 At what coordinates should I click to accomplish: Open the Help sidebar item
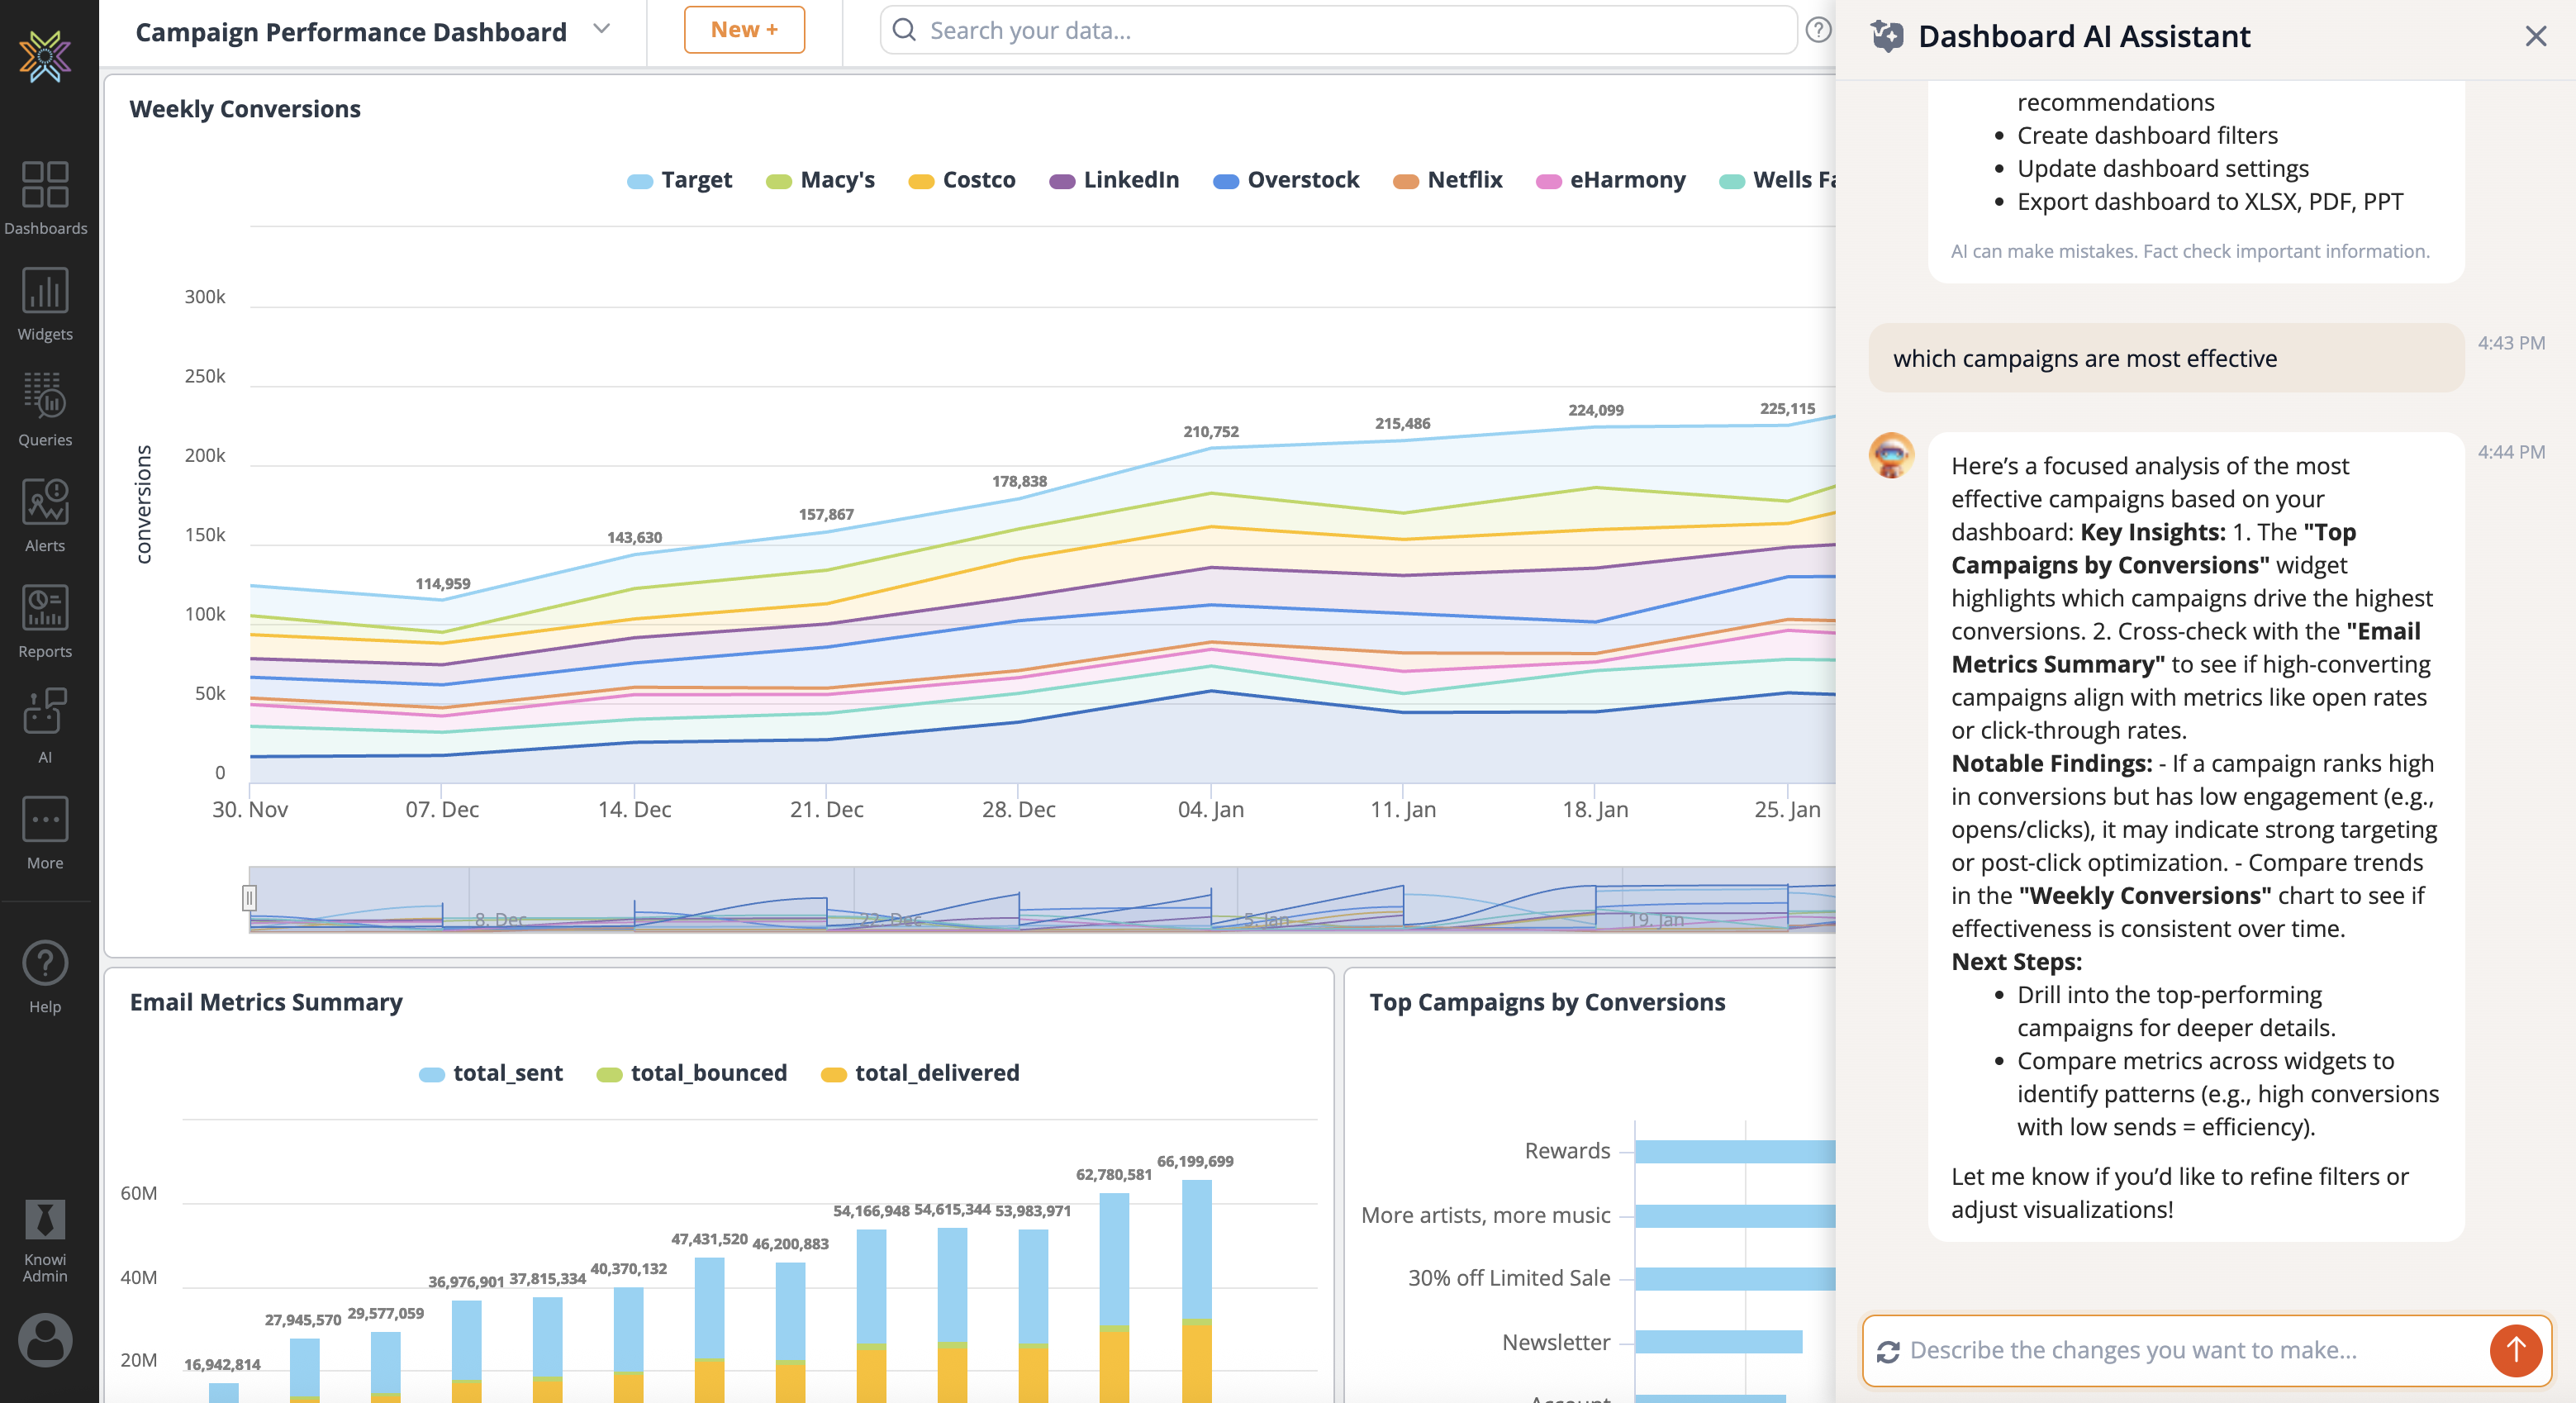coord(45,977)
